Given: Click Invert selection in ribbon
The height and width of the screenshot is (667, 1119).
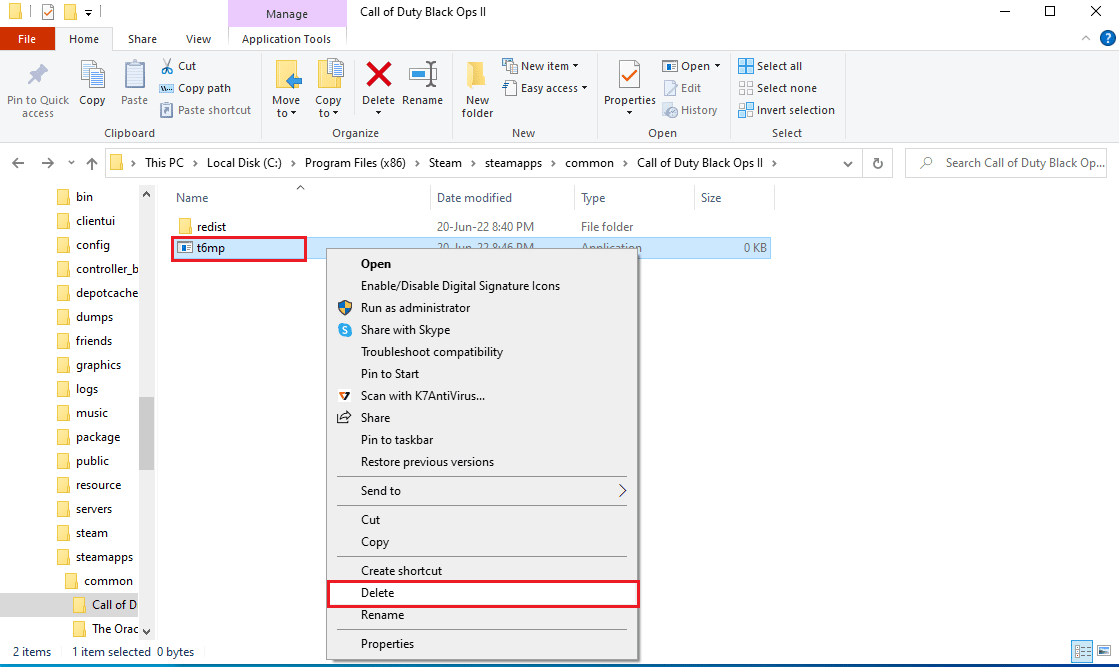Looking at the screenshot, I should pyautogui.click(x=786, y=110).
